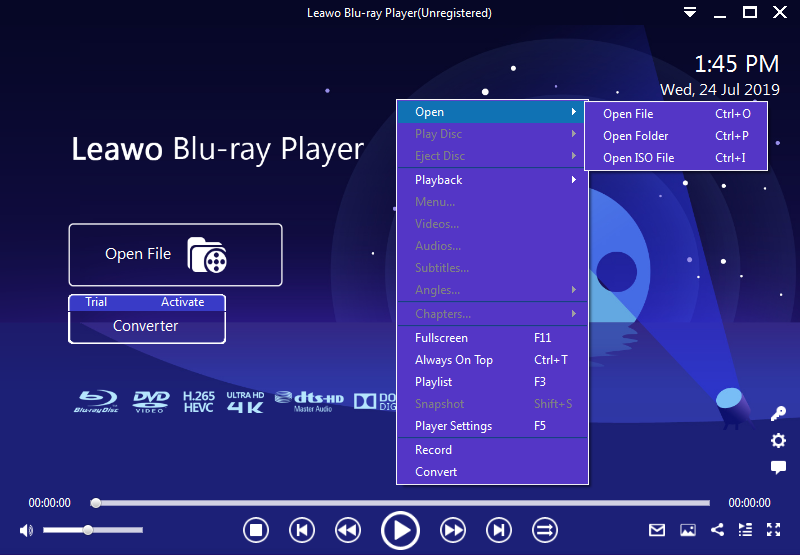
Task: Choose Open Folder from the submenu
Action: point(676,136)
